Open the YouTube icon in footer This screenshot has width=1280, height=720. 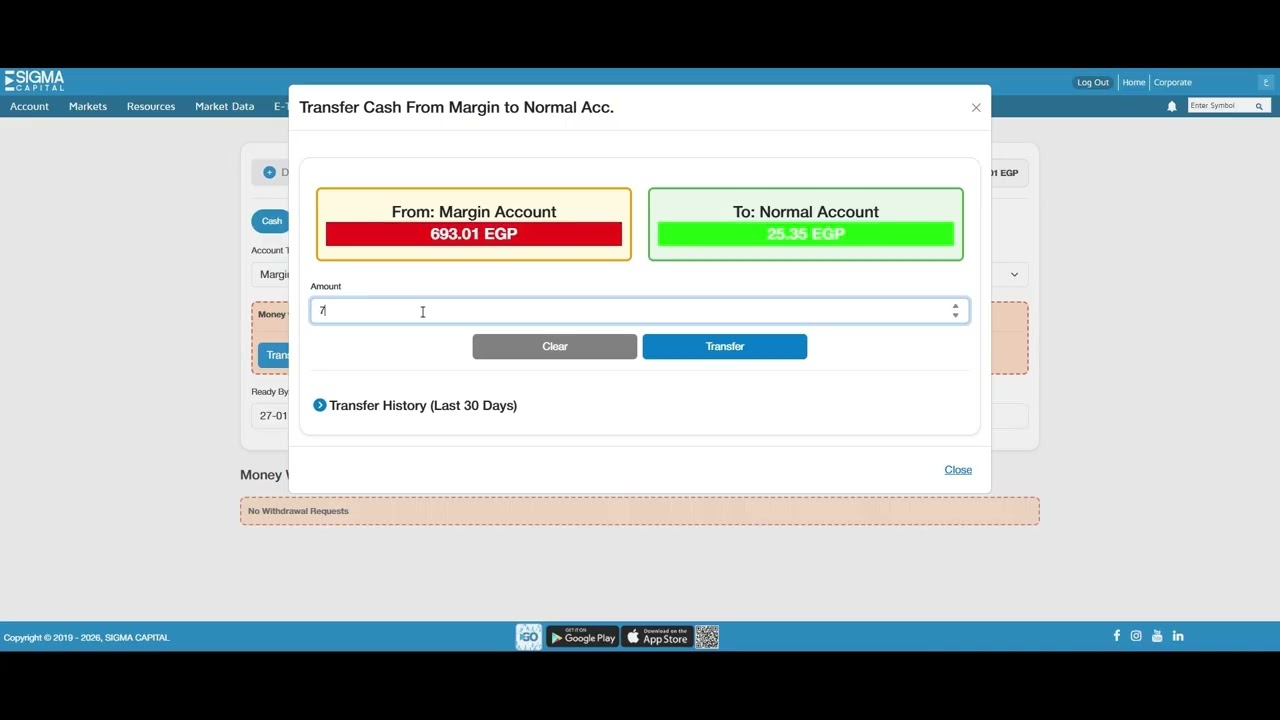pyautogui.click(x=1157, y=636)
